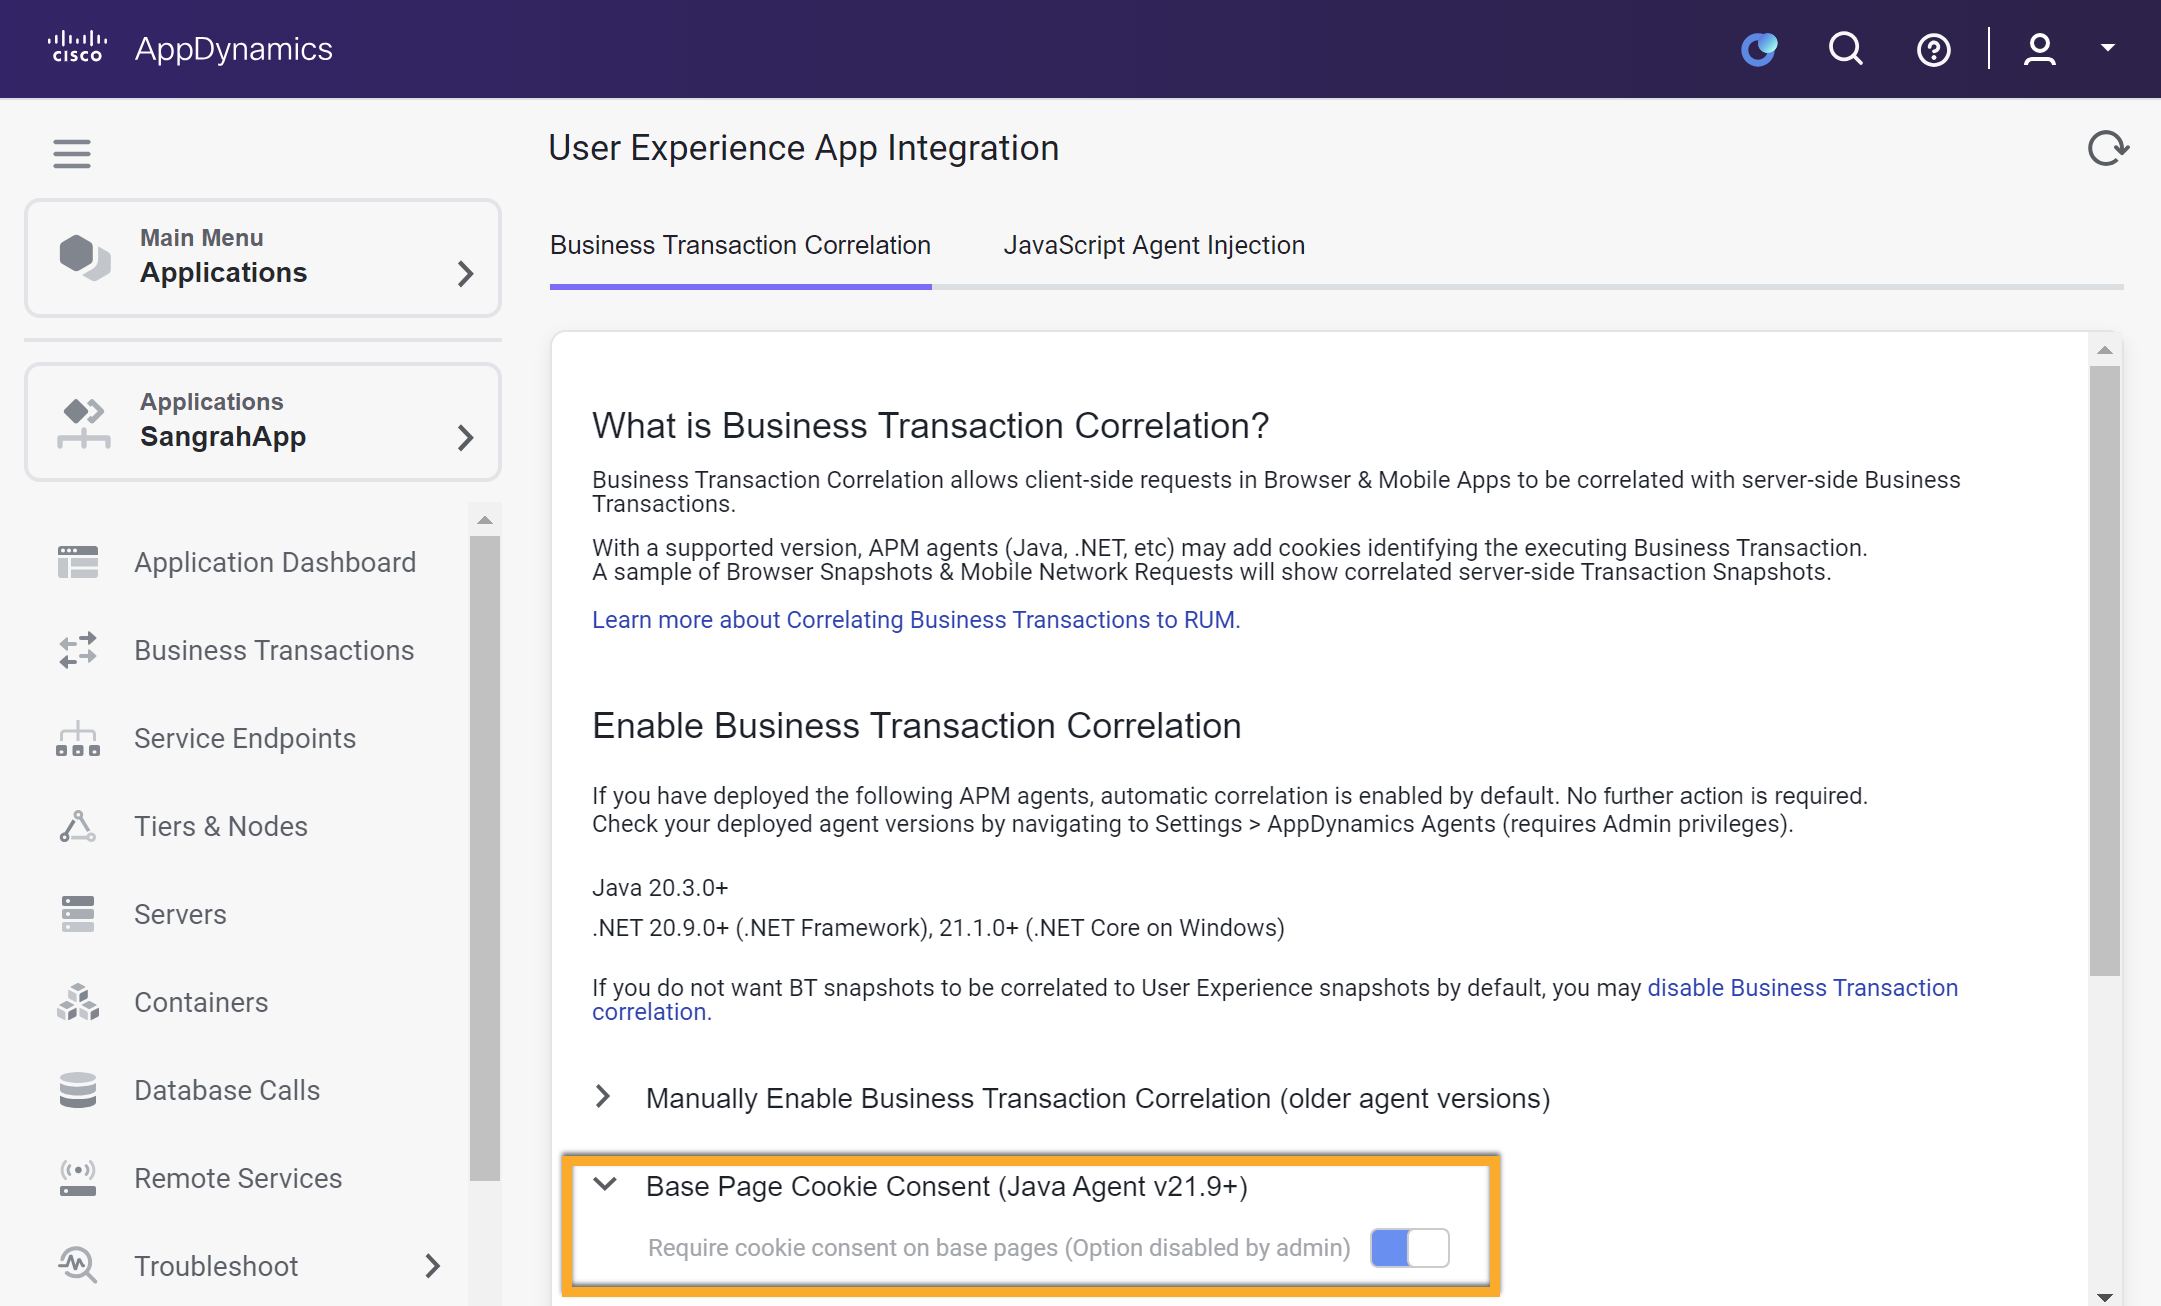Click the AppDynamics brand name
The height and width of the screenshot is (1306, 2161).
coord(234,49)
